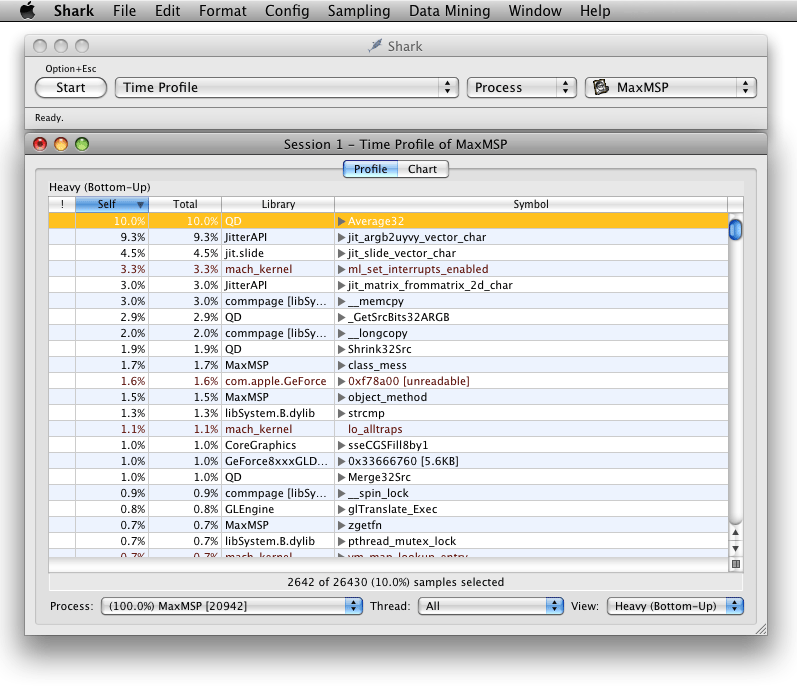The image size is (797, 686).
Task: Expand the Average32 symbol row
Action: [x=341, y=221]
